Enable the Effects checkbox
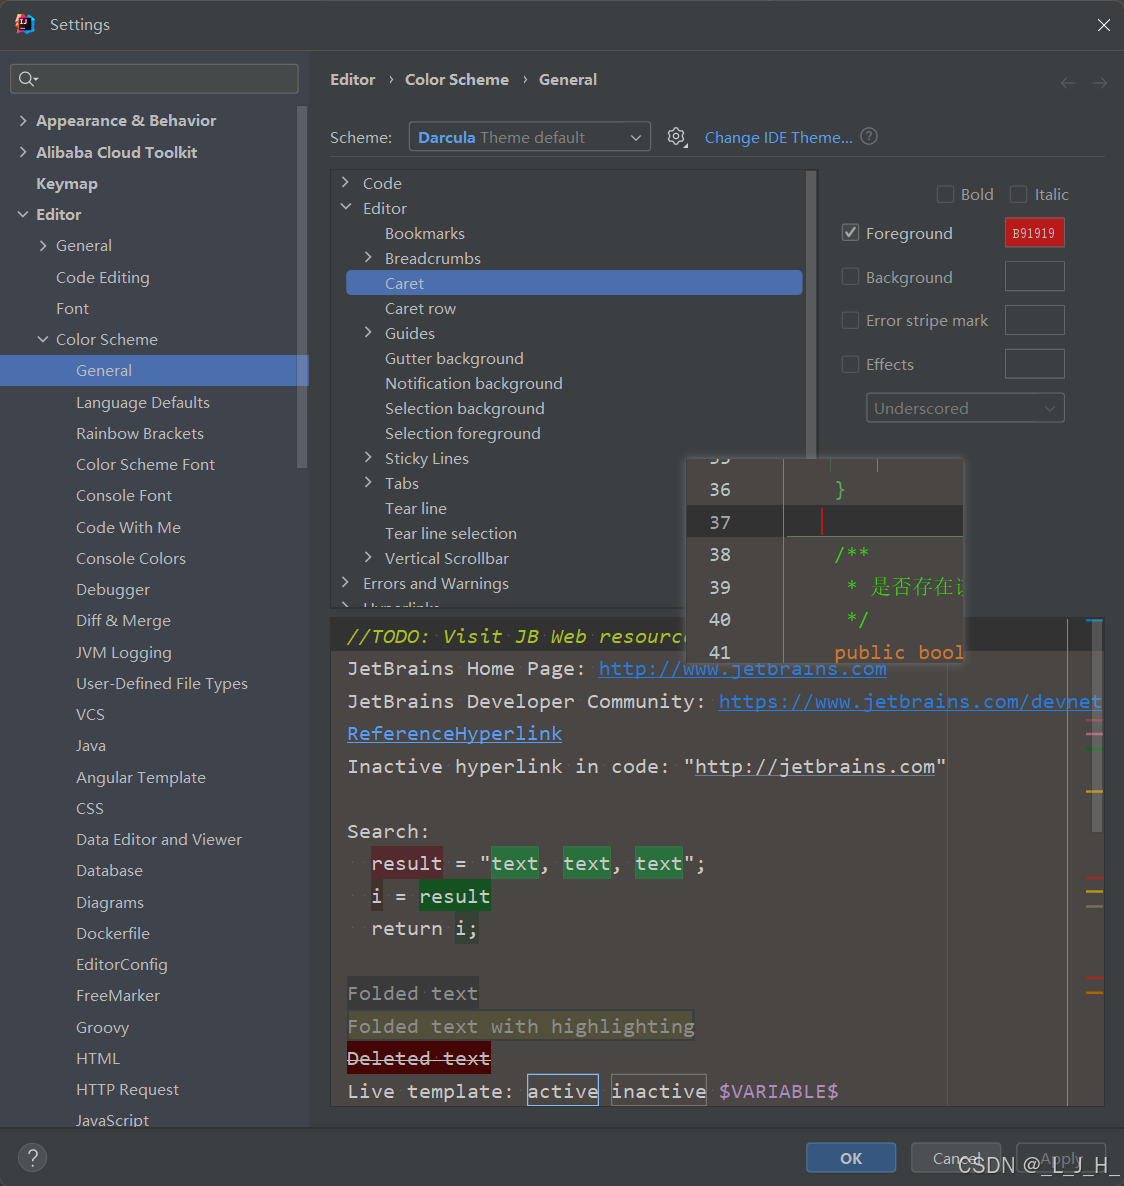Image resolution: width=1124 pixels, height=1186 pixels. tap(850, 364)
